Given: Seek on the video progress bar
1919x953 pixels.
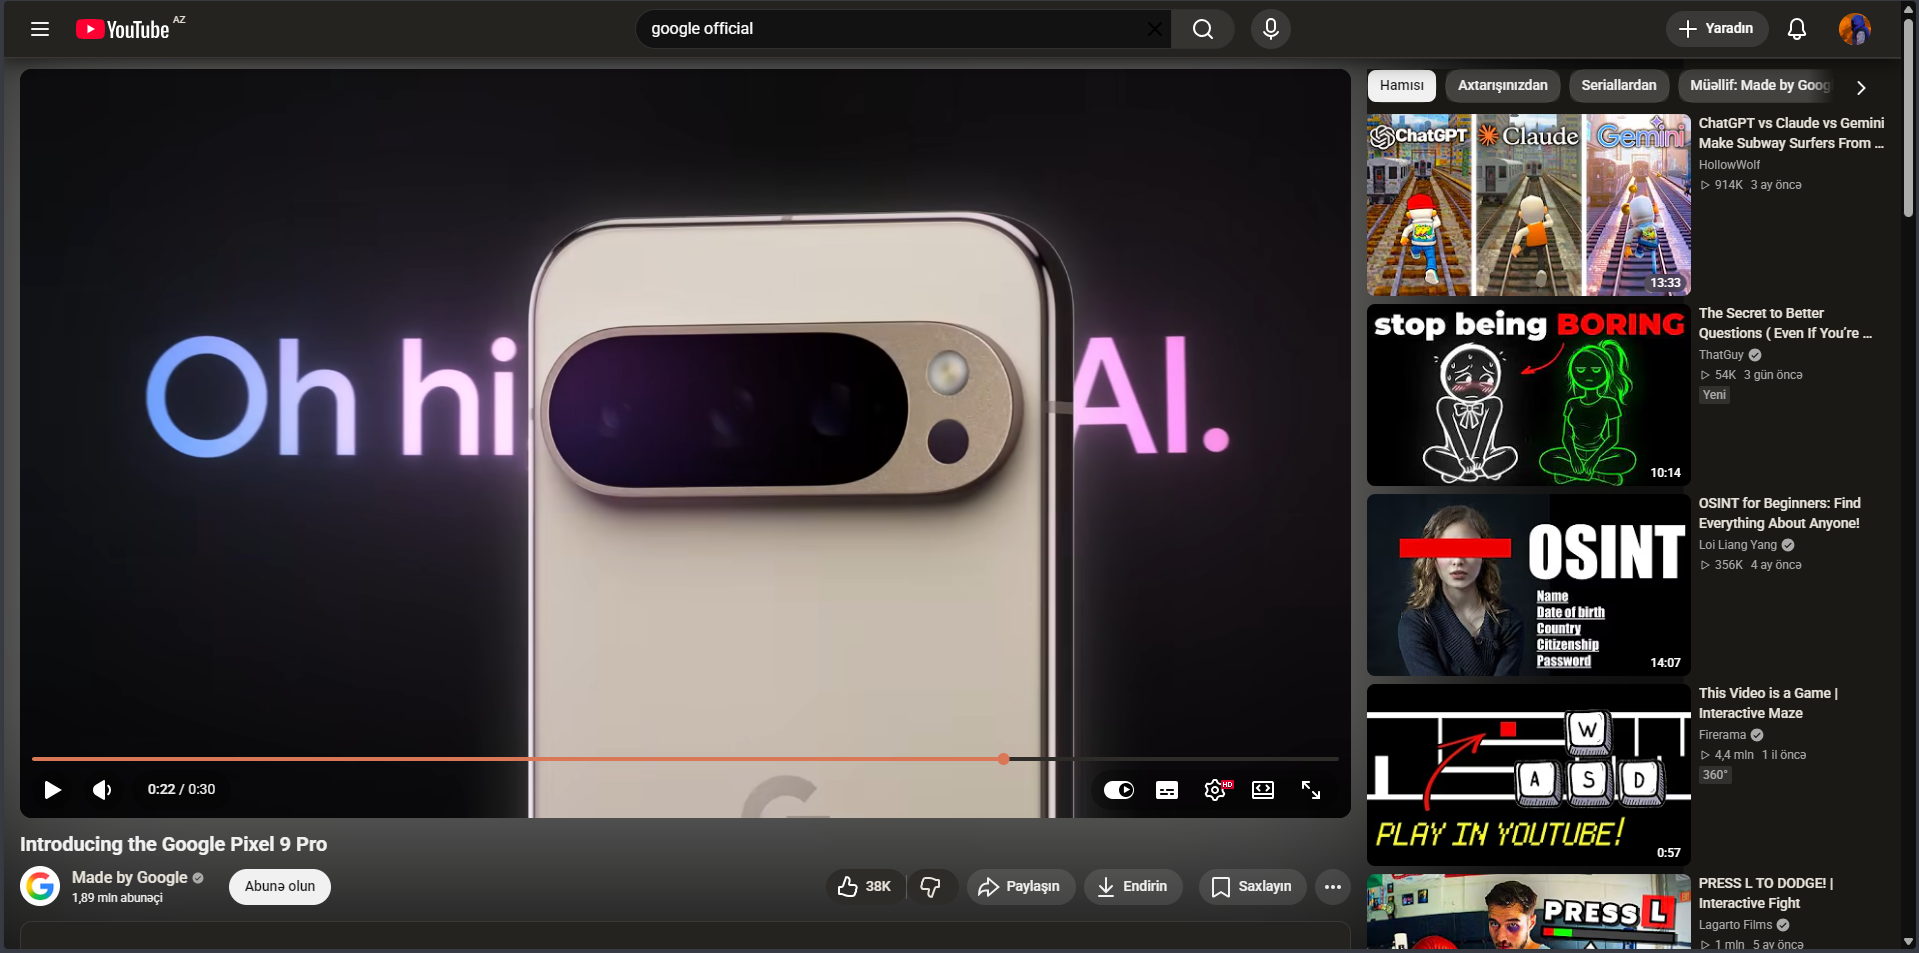Looking at the screenshot, I should [685, 759].
